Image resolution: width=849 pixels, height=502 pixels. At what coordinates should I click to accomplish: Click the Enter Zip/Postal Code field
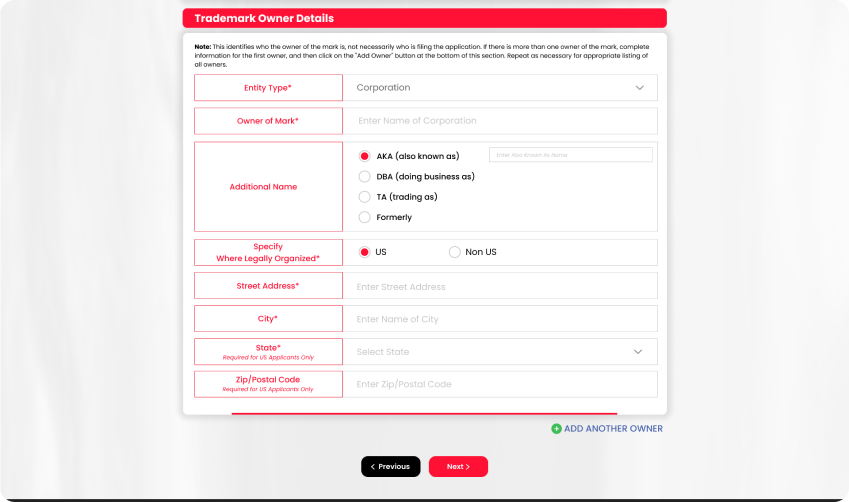click(500, 384)
